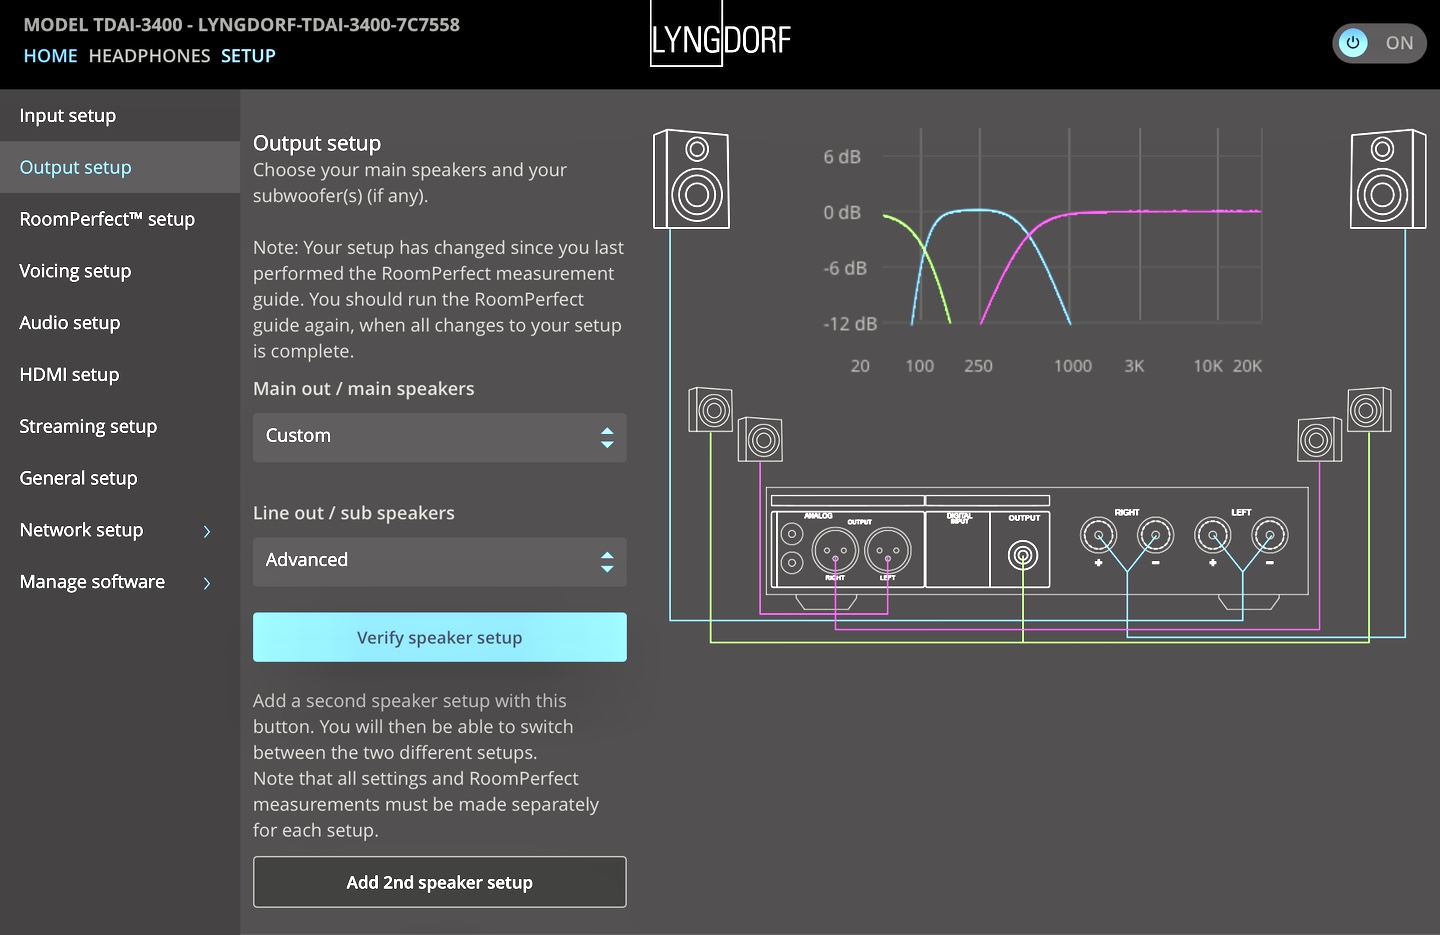Image resolution: width=1440 pixels, height=935 pixels.
Task: Expand Manage software with its chevron
Action: pyautogui.click(x=207, y=583)
